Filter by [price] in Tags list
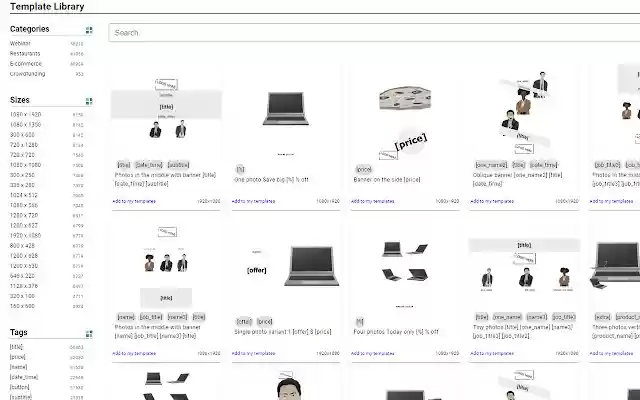The height and width of the screenshot is (400, 640). (18, 357)
